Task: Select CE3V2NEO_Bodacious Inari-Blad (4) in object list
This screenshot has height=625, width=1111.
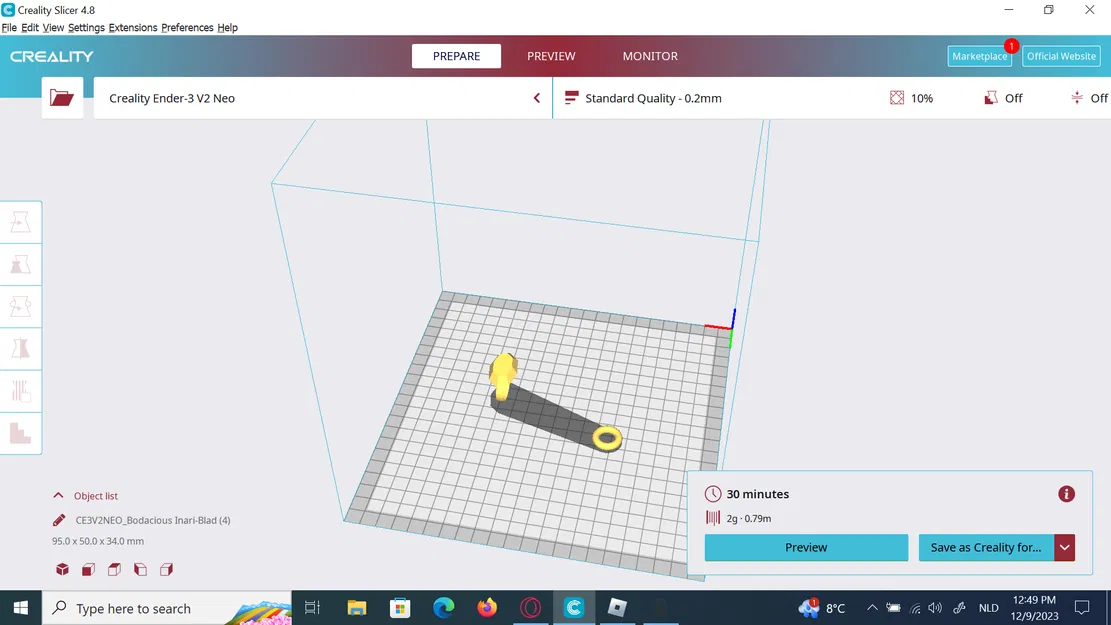Action: tap(153, 520)
